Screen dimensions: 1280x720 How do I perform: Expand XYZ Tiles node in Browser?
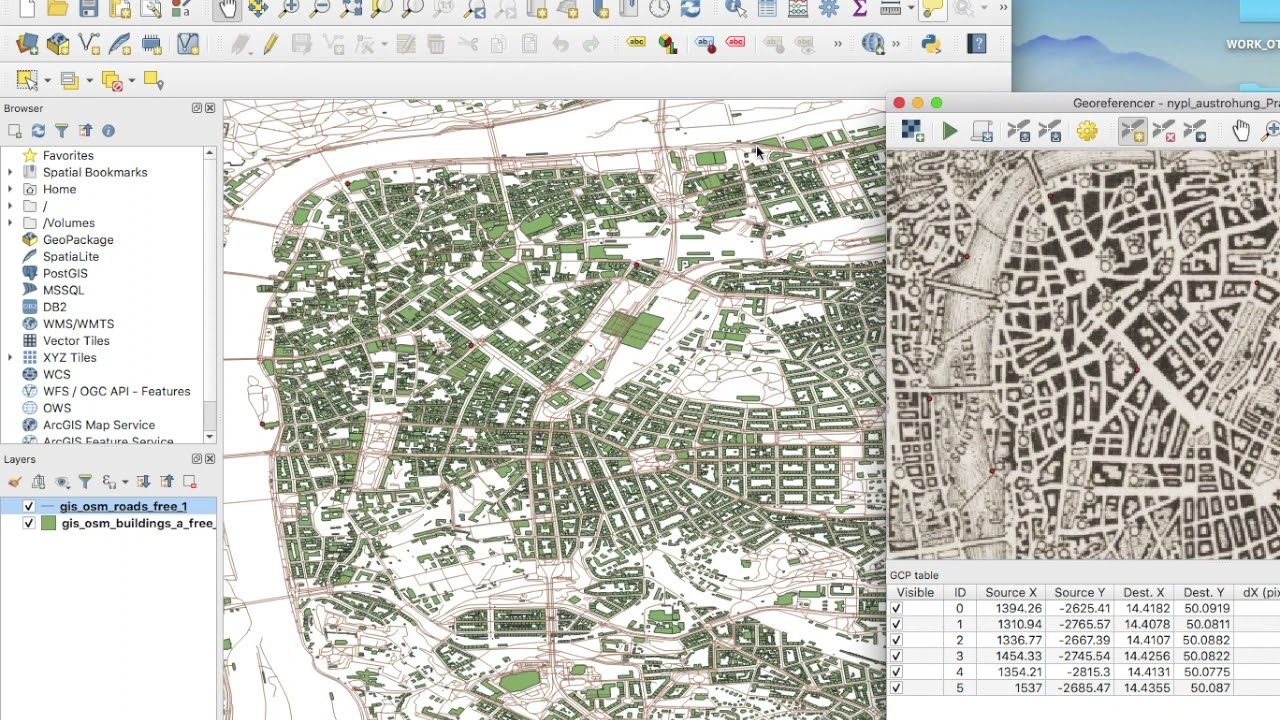point(11,357)
